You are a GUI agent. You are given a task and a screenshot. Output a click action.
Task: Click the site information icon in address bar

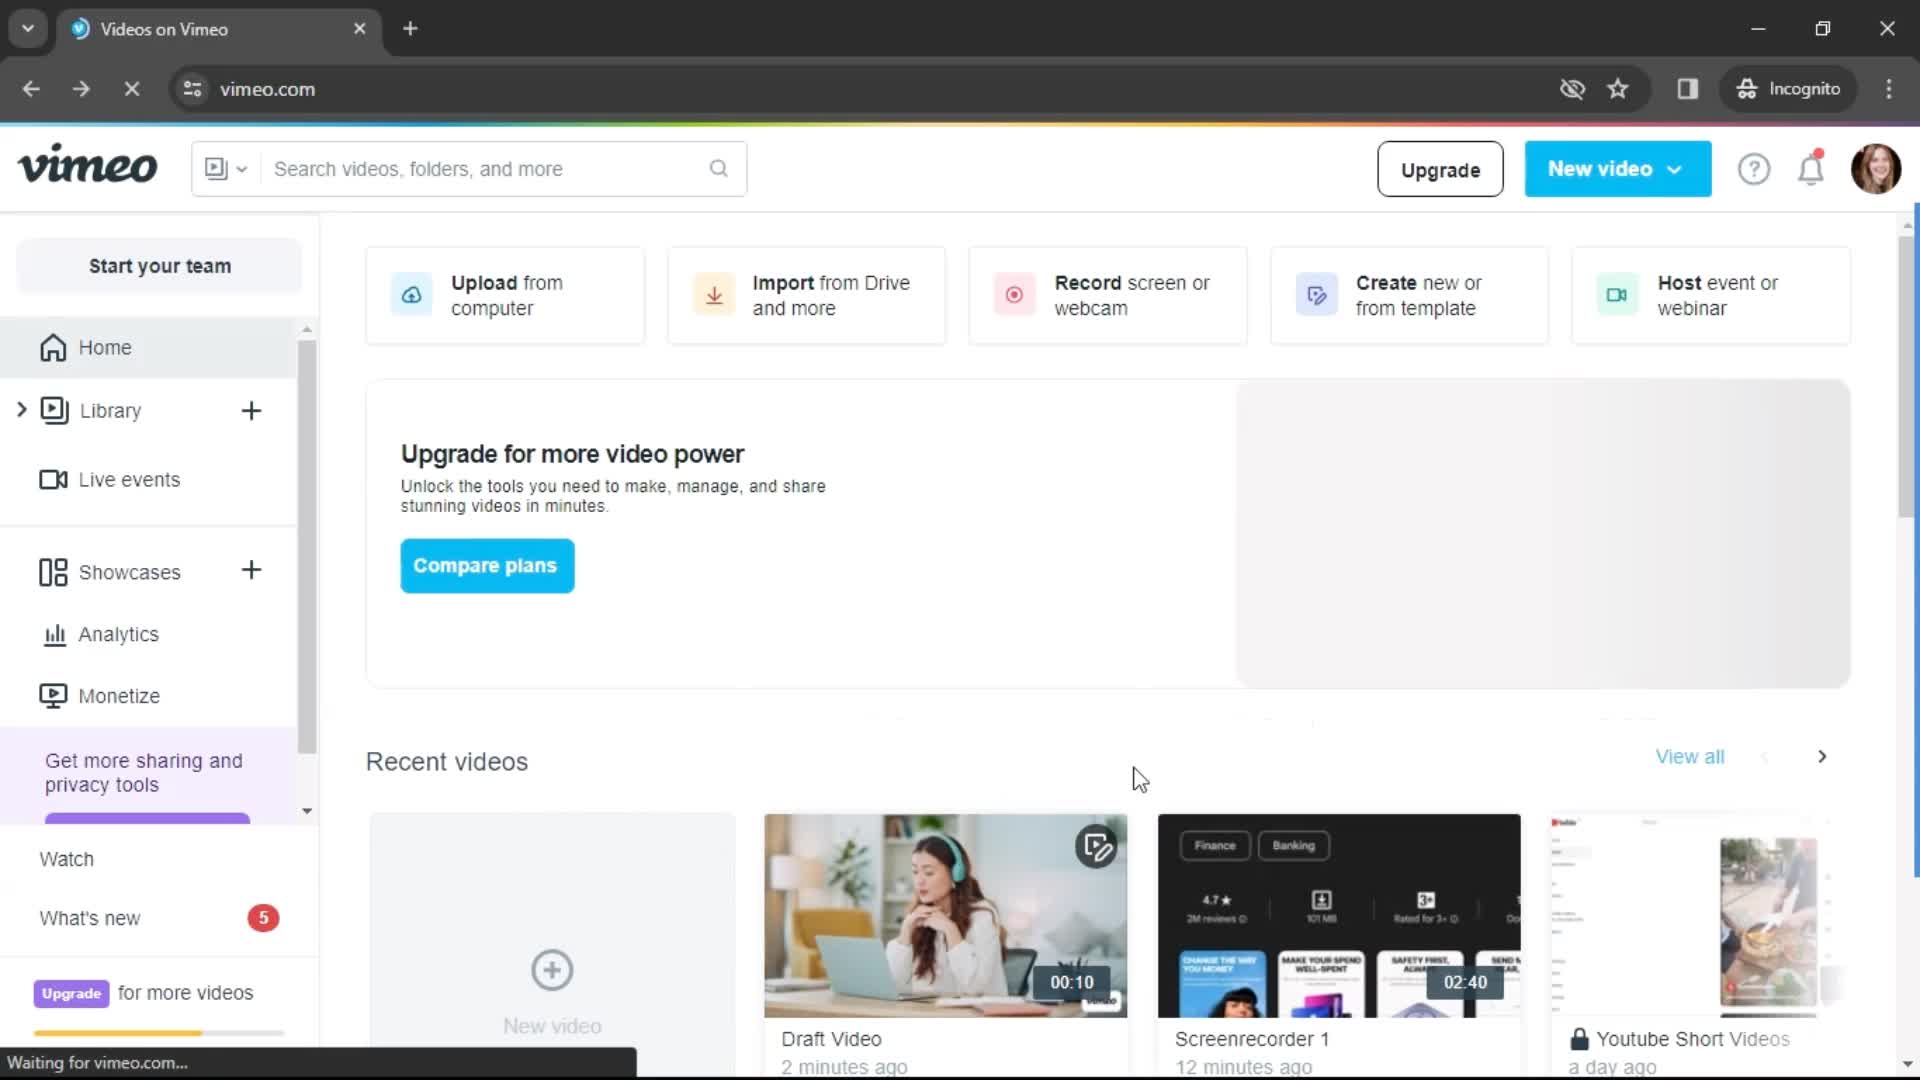coord(192,89)
